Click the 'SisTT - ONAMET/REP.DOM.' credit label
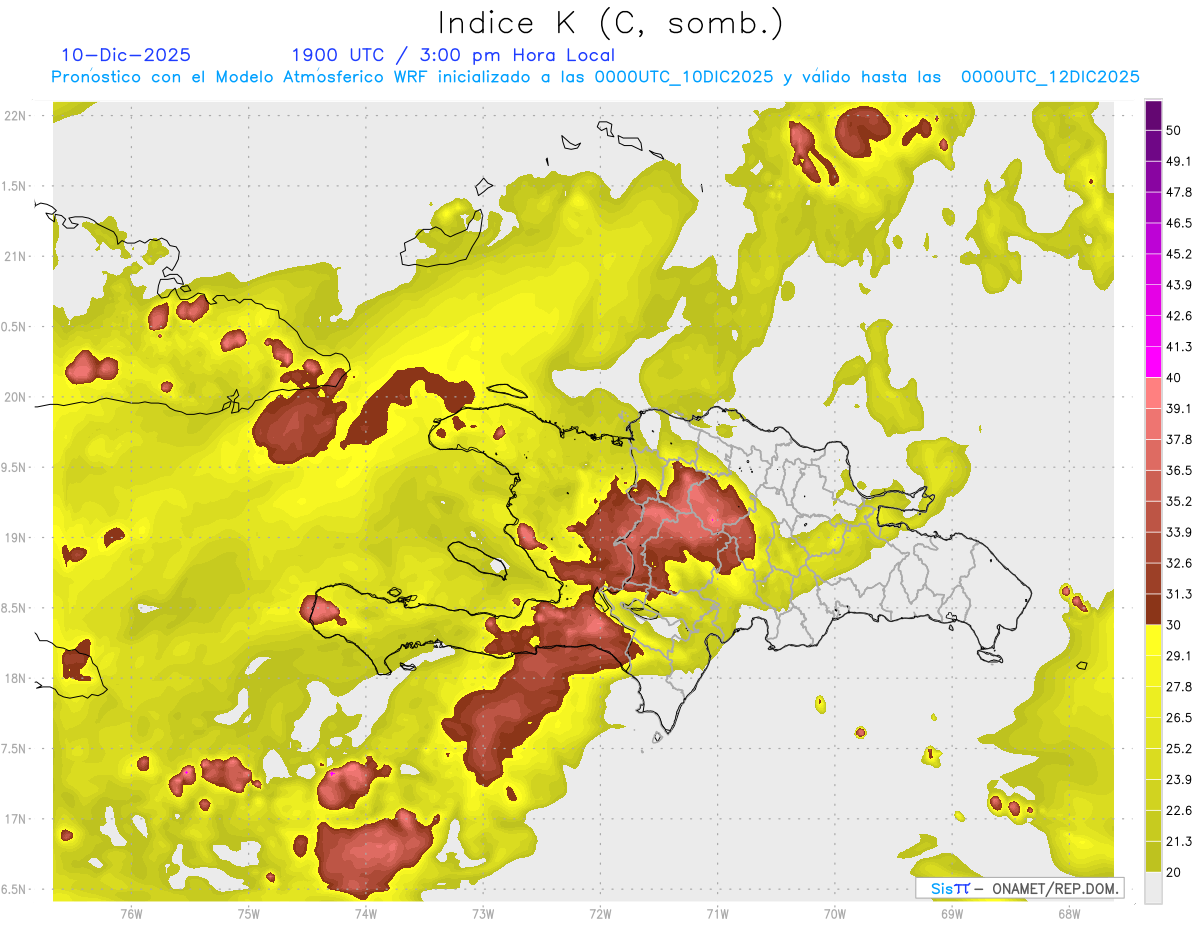Viewport: 1200px width, 927px height. pyautogui.click(x=1020, y=888)
